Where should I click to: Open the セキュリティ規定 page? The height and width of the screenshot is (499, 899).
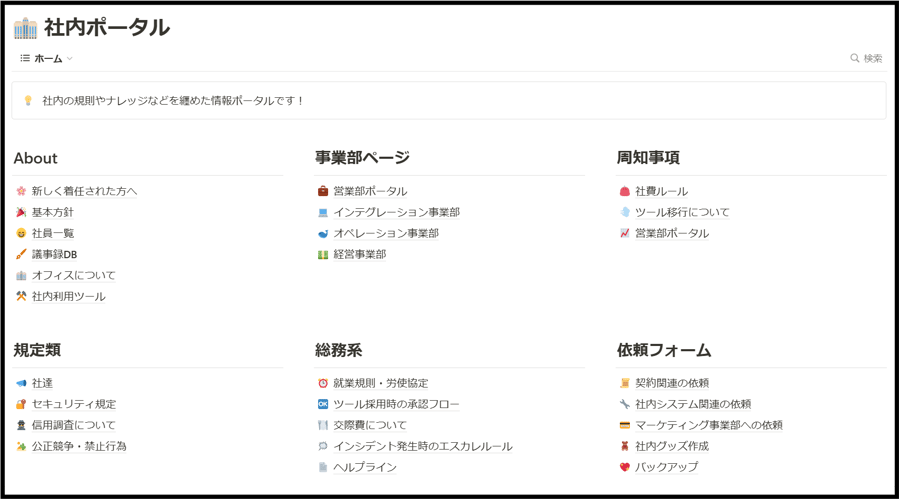tap(74, 404)
